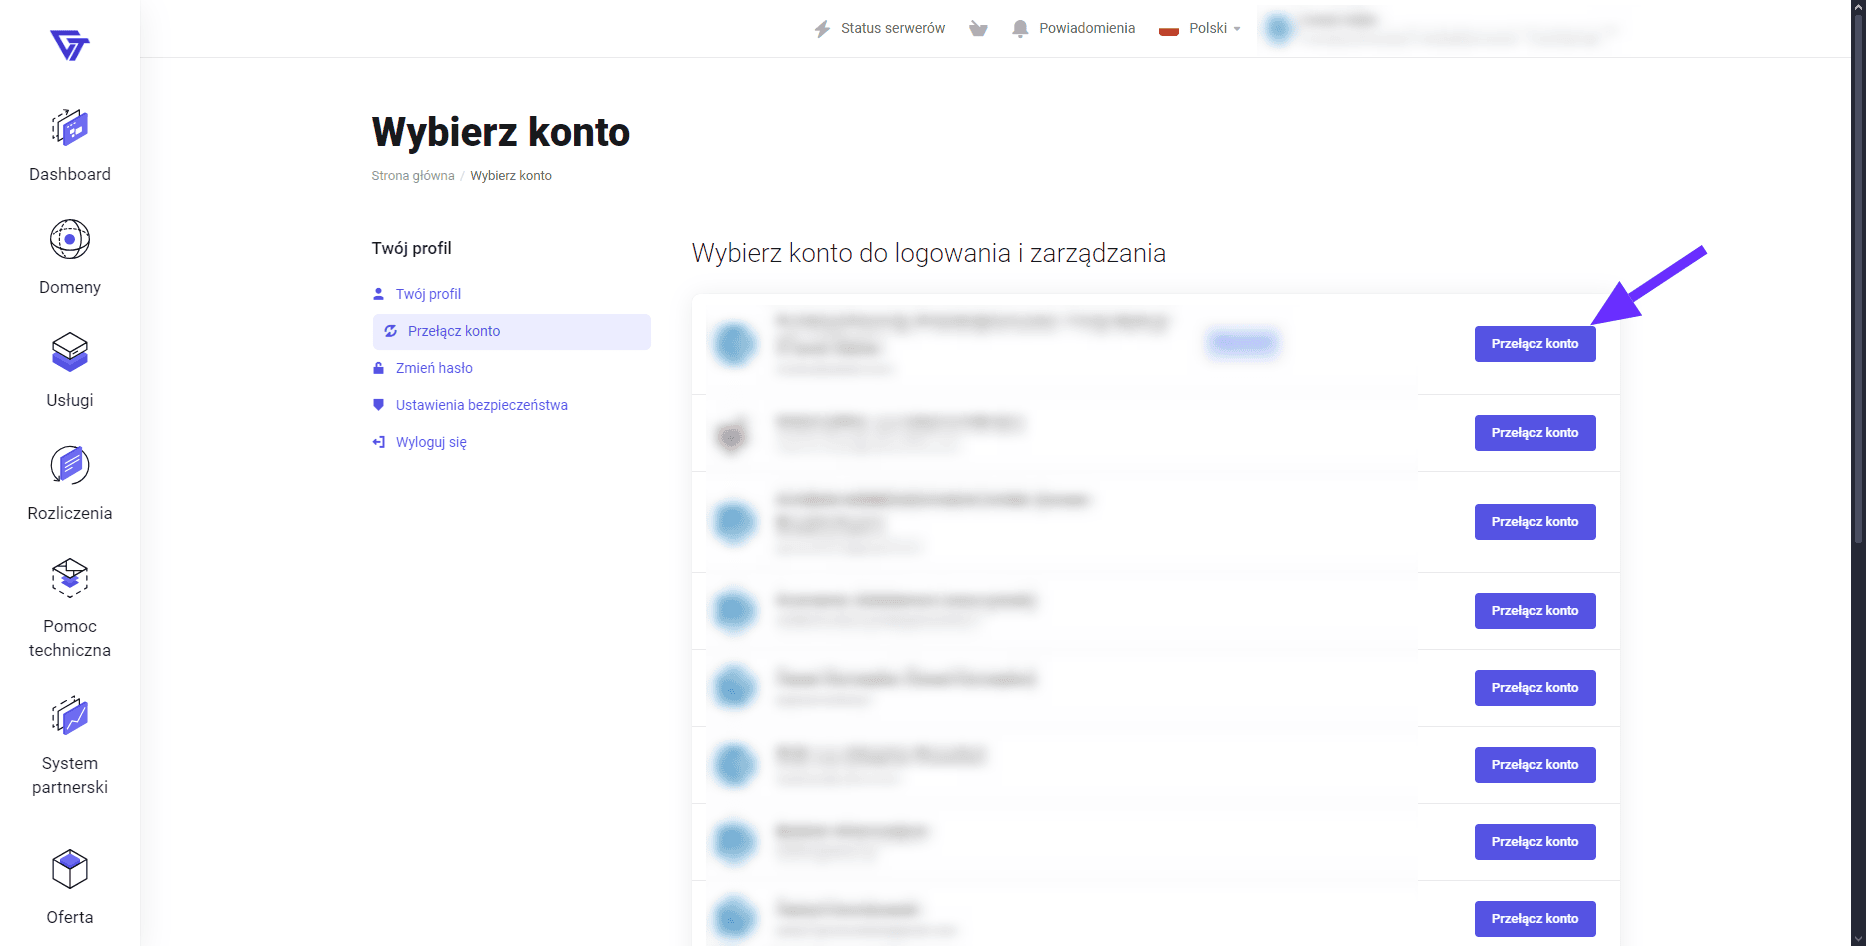Open System partnerski icon
The image size is (1866, 946).
coord(70,716)
